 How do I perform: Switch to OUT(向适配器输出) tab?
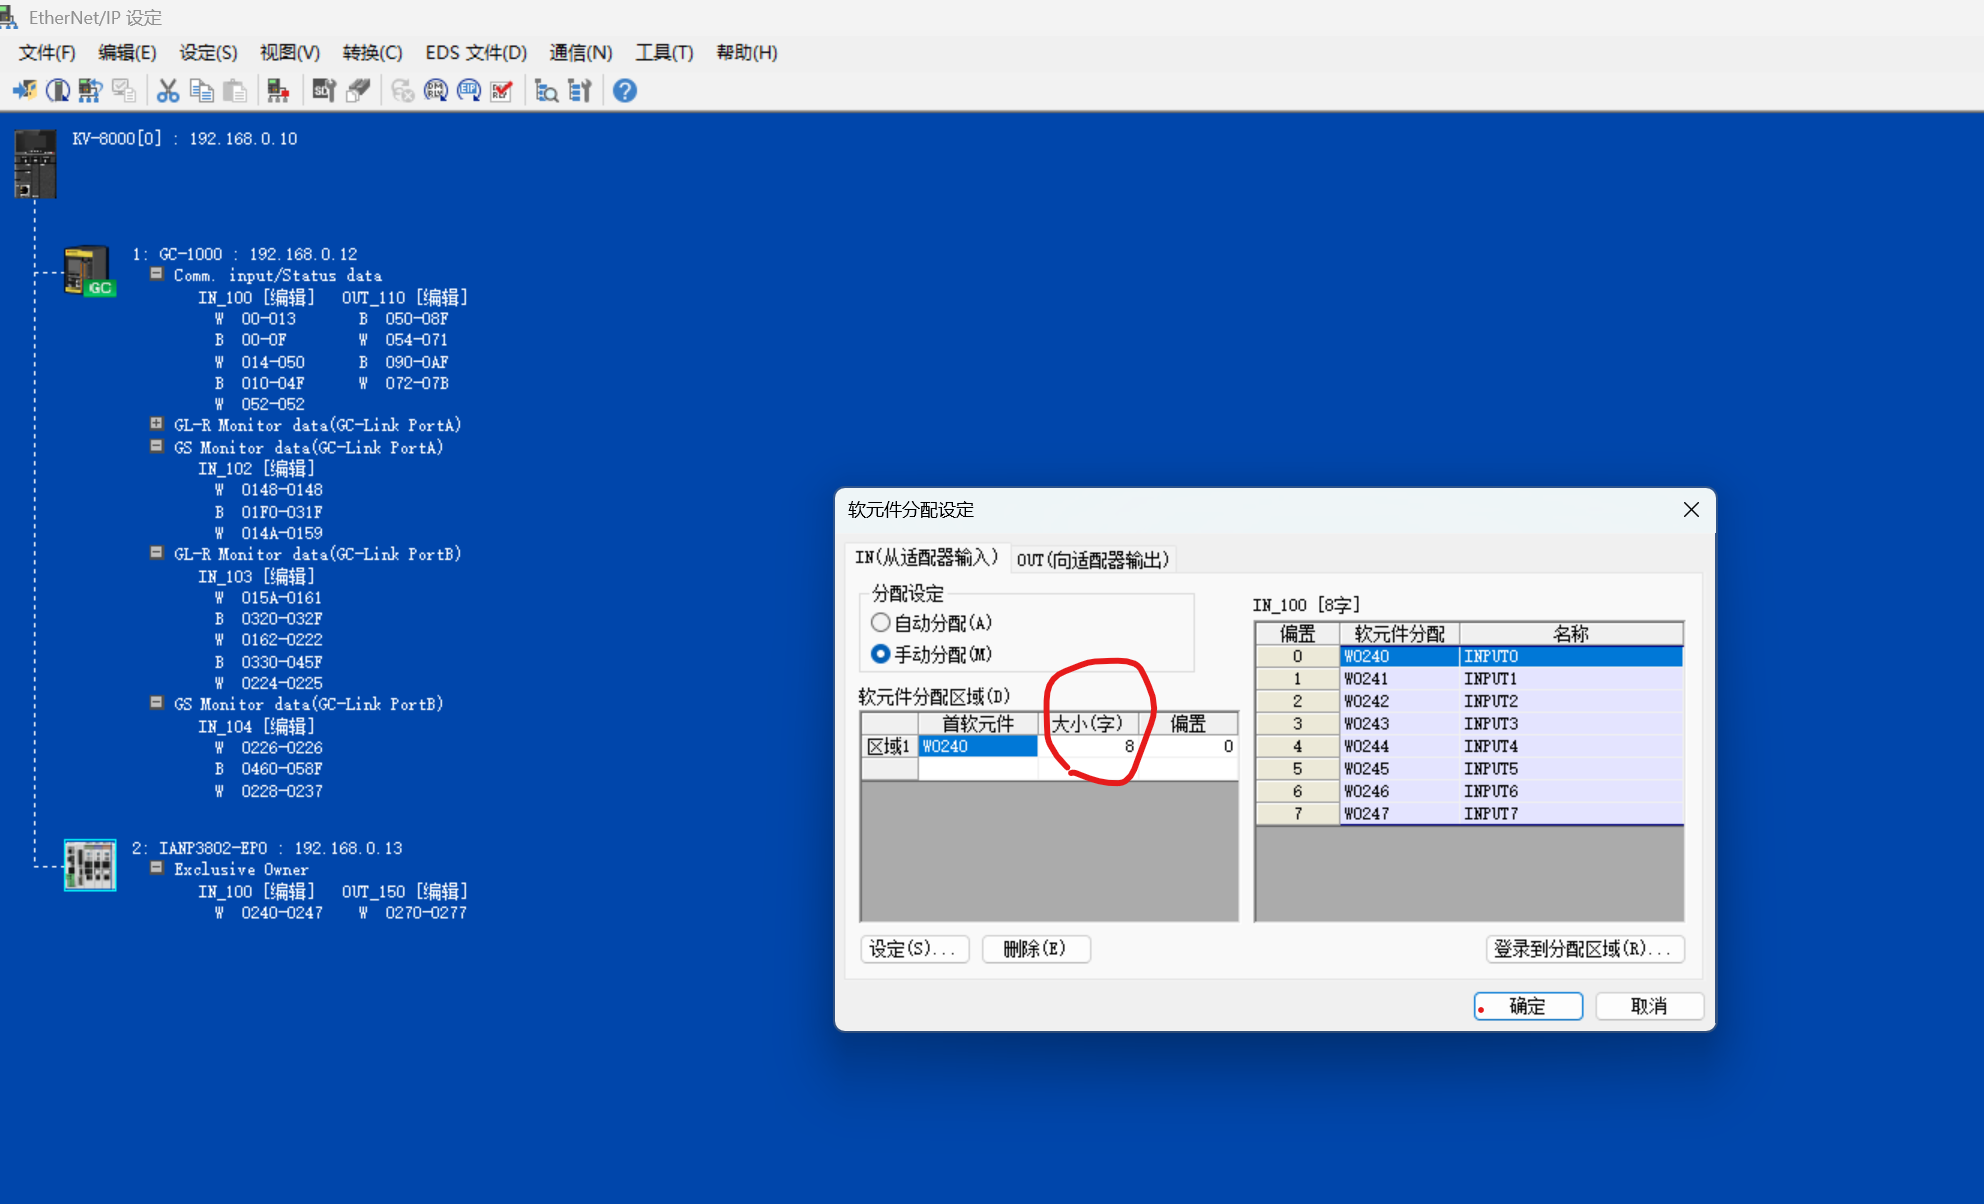tap(1092, 559)
